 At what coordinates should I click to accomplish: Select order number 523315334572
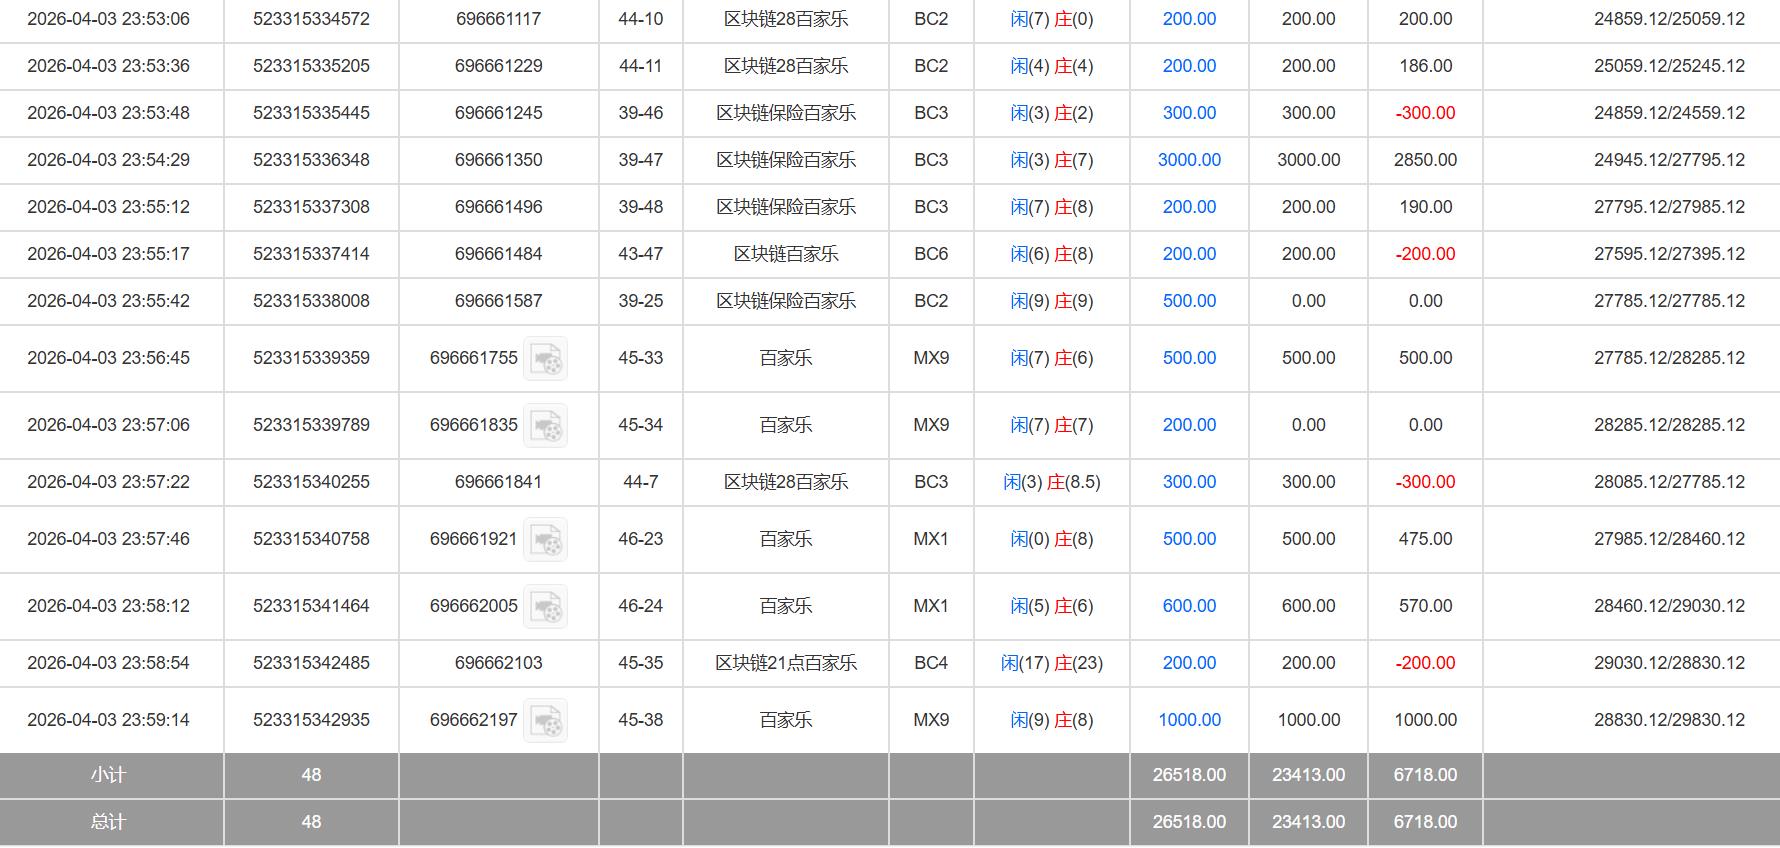pos(311,19)
